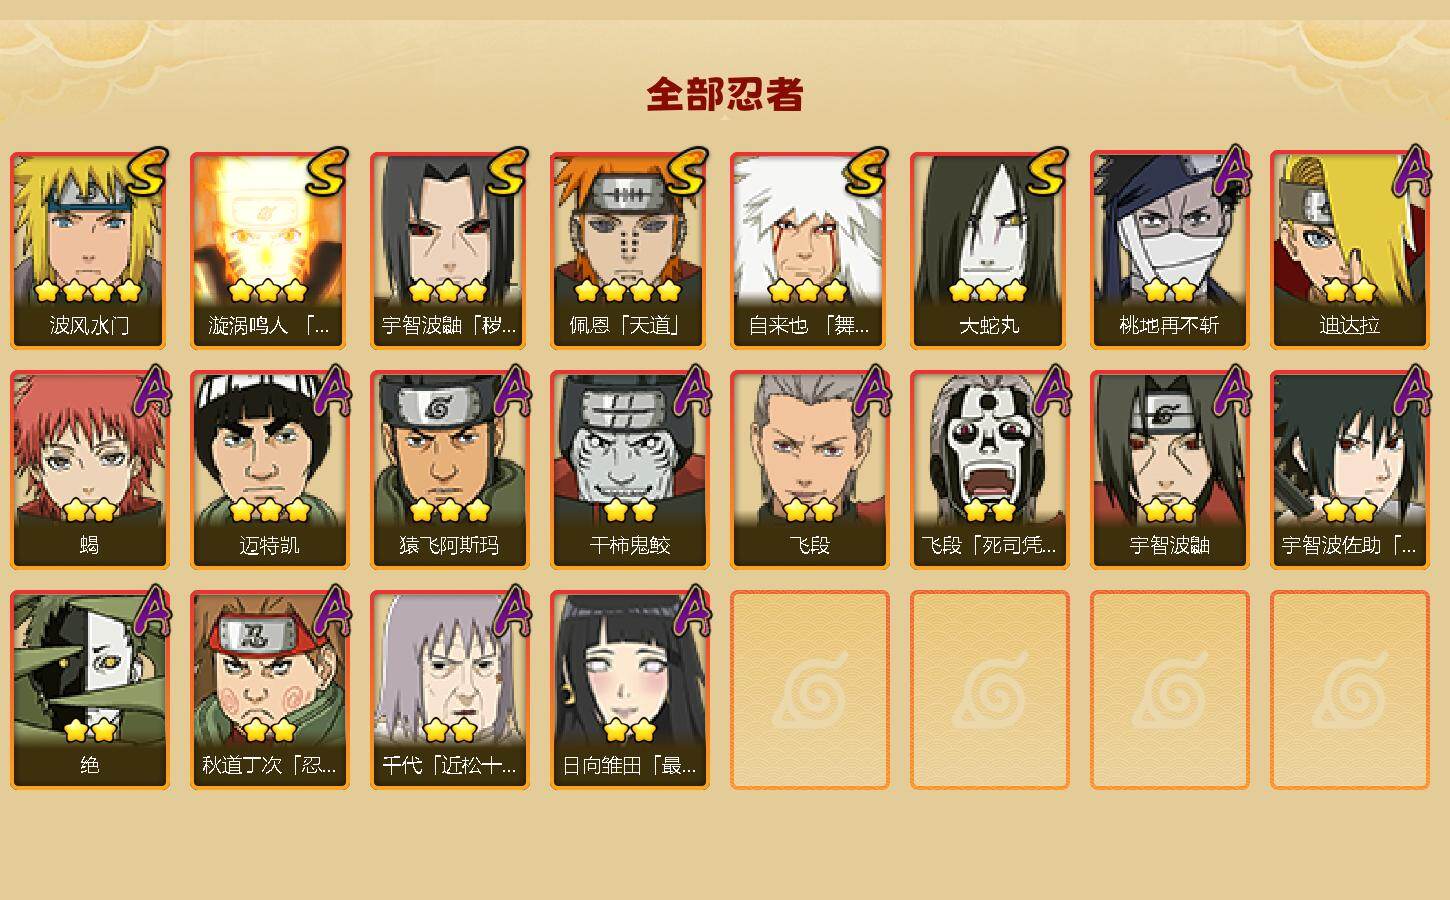Select the 秋道丁次 ninja card

270,690
